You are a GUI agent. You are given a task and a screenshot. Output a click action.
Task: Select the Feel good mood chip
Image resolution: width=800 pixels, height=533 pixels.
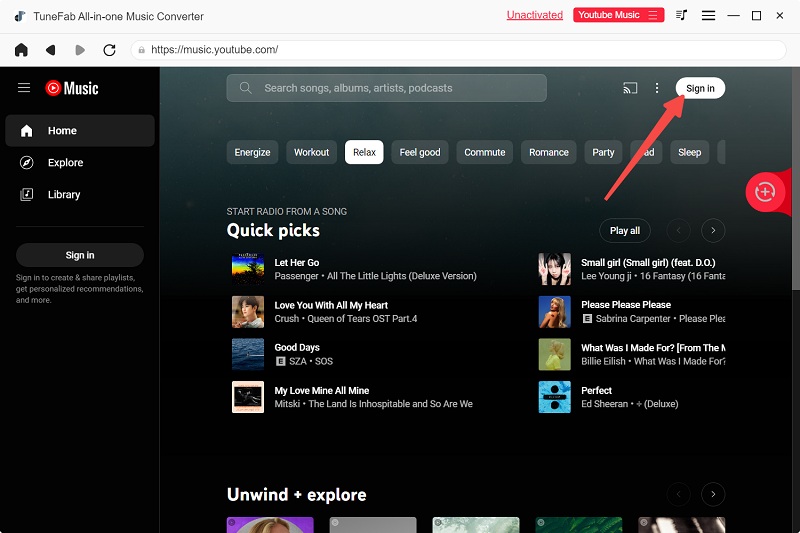(x=420, y=152)
